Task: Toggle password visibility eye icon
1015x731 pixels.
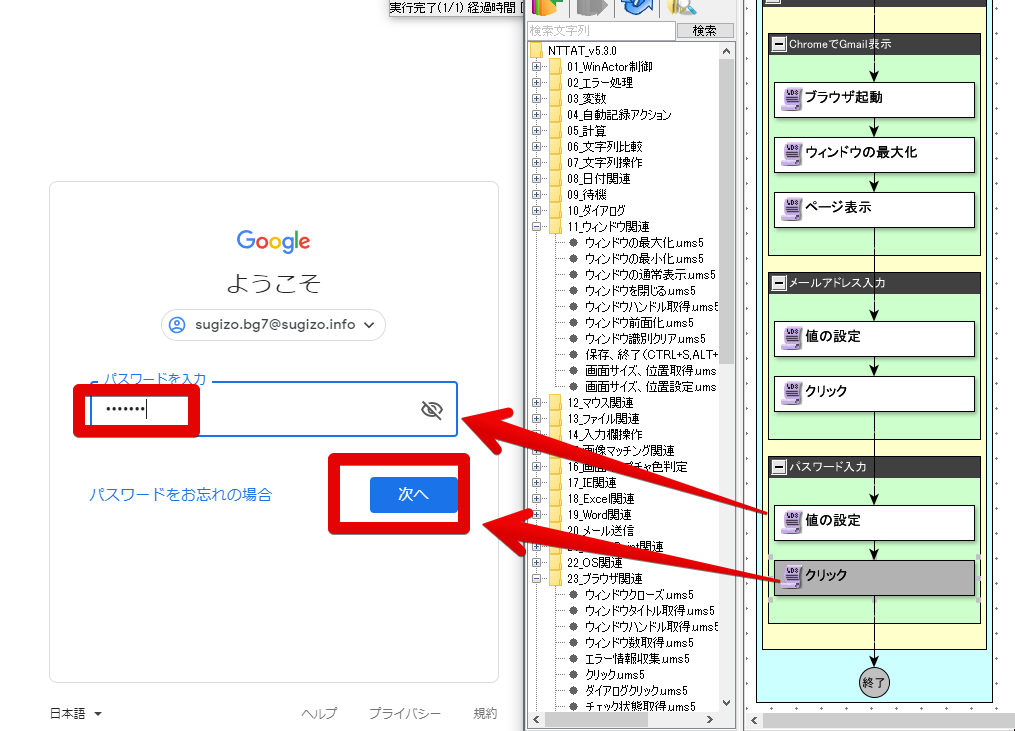Action: click(432, 409)
